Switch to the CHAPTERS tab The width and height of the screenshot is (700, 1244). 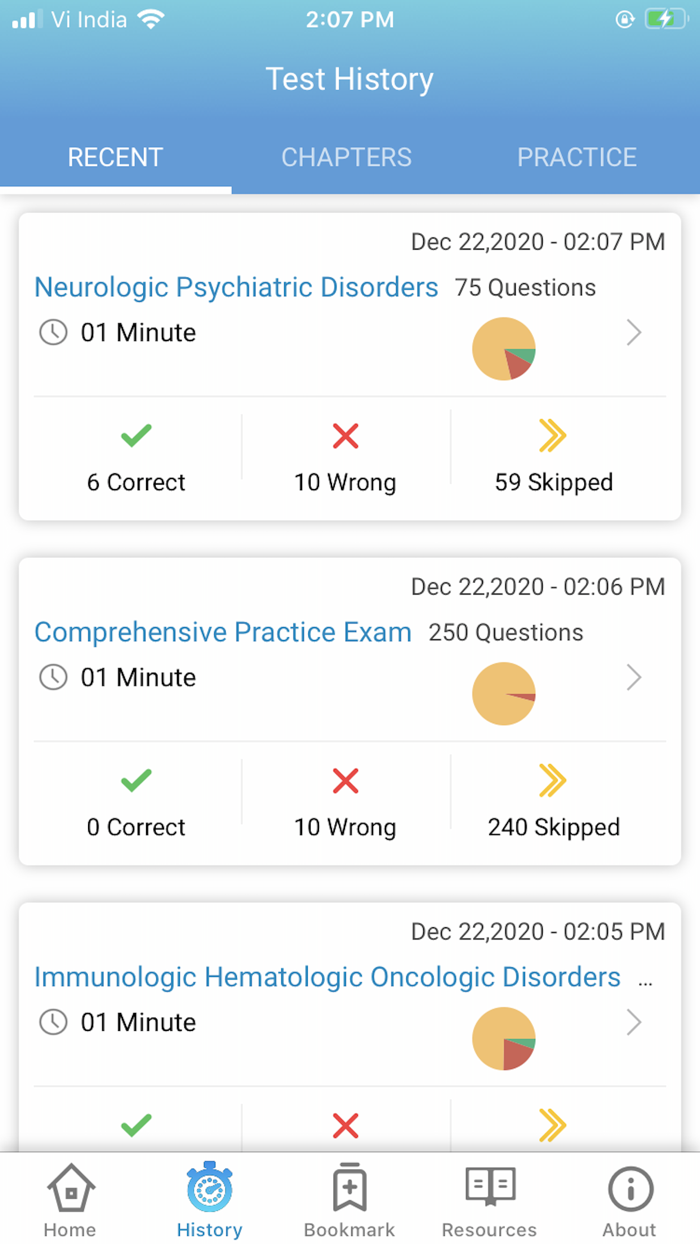coord(346,157)
